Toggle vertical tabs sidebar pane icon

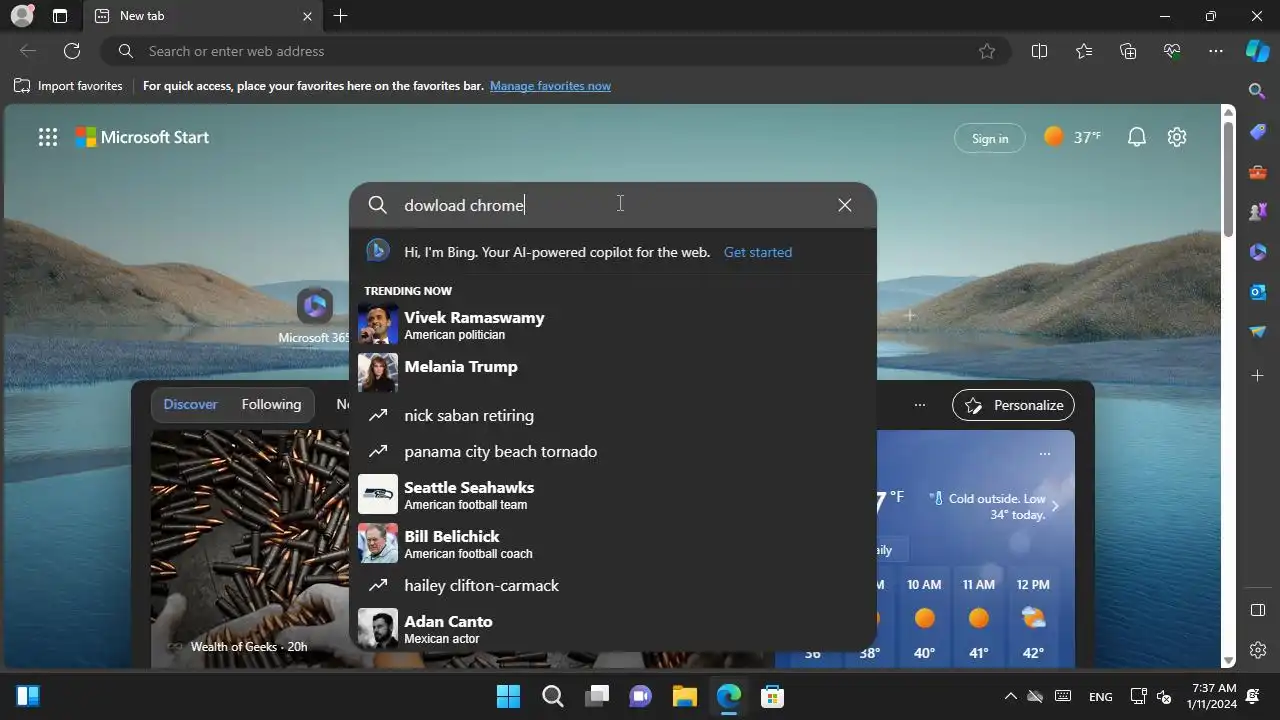(1258, 610)
